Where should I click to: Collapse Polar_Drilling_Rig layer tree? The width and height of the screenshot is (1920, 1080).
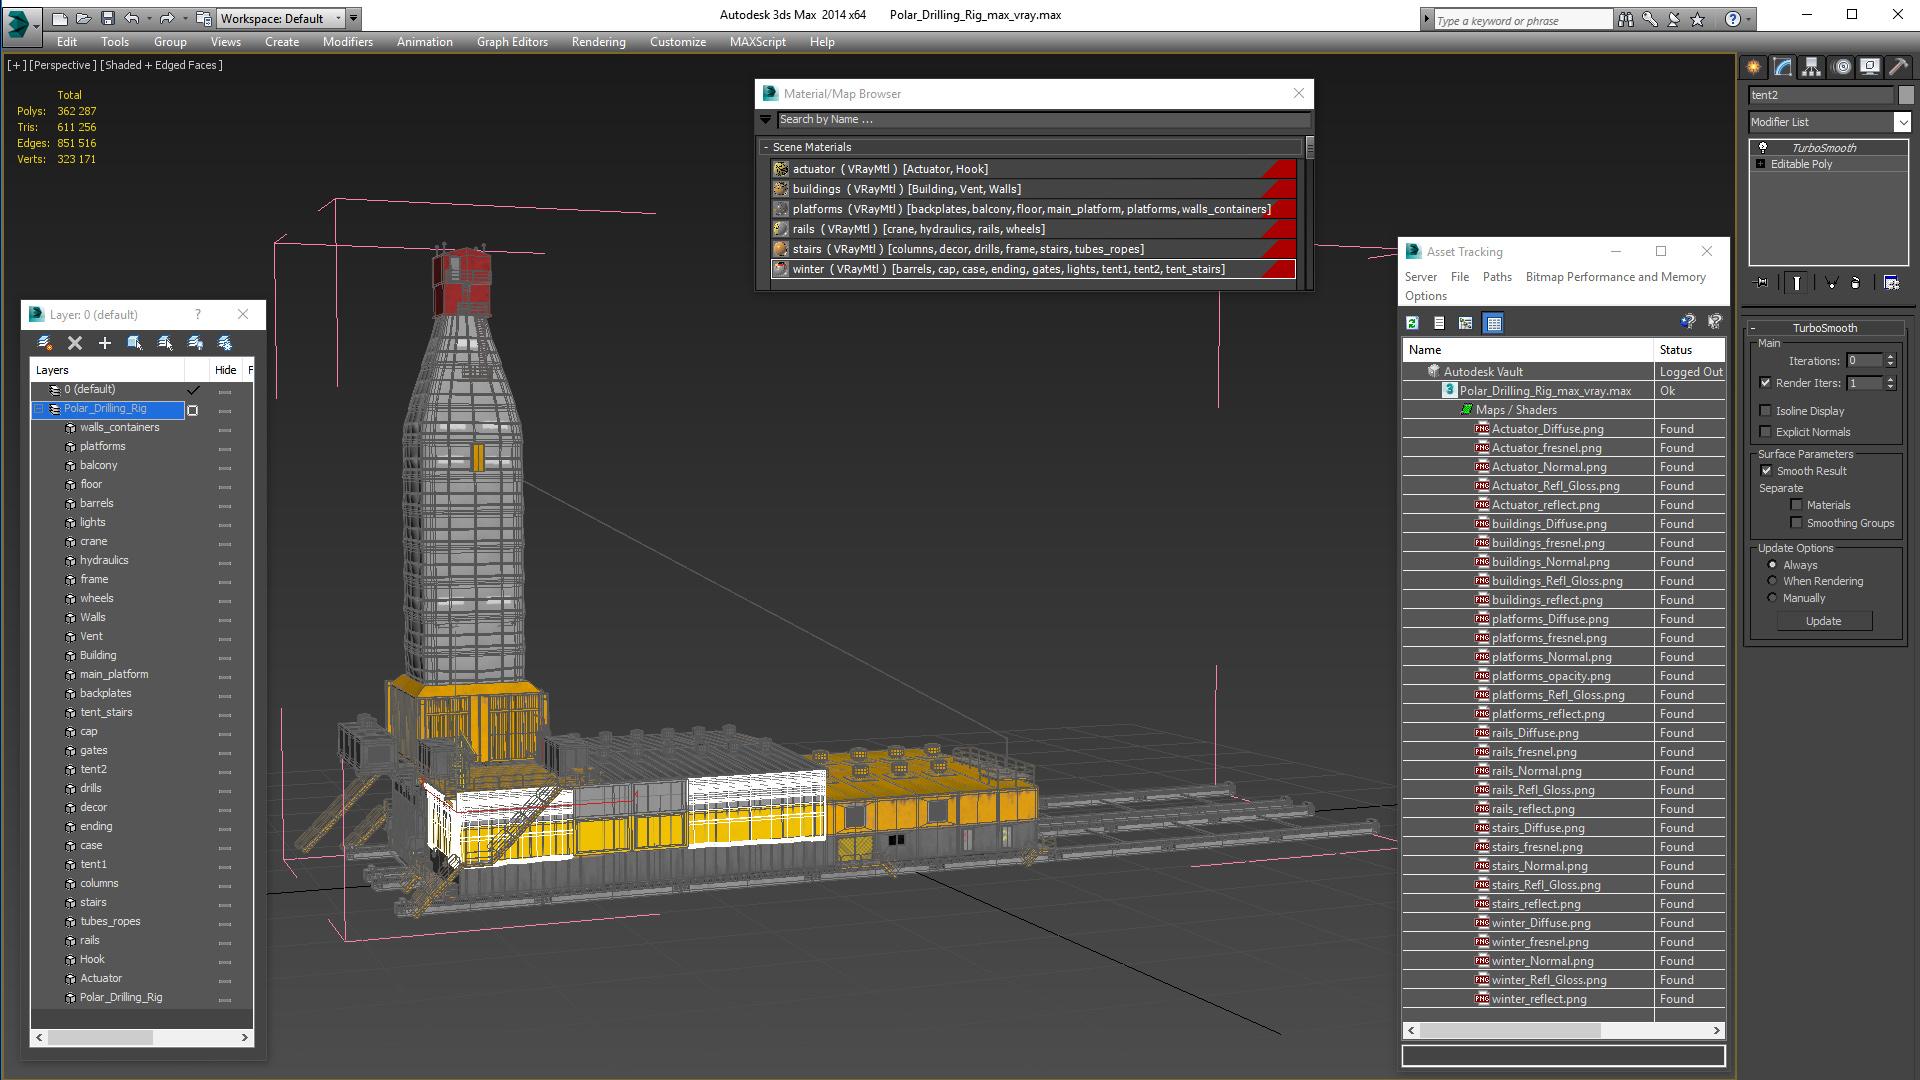pyautogui.click(x=39, y=409)
